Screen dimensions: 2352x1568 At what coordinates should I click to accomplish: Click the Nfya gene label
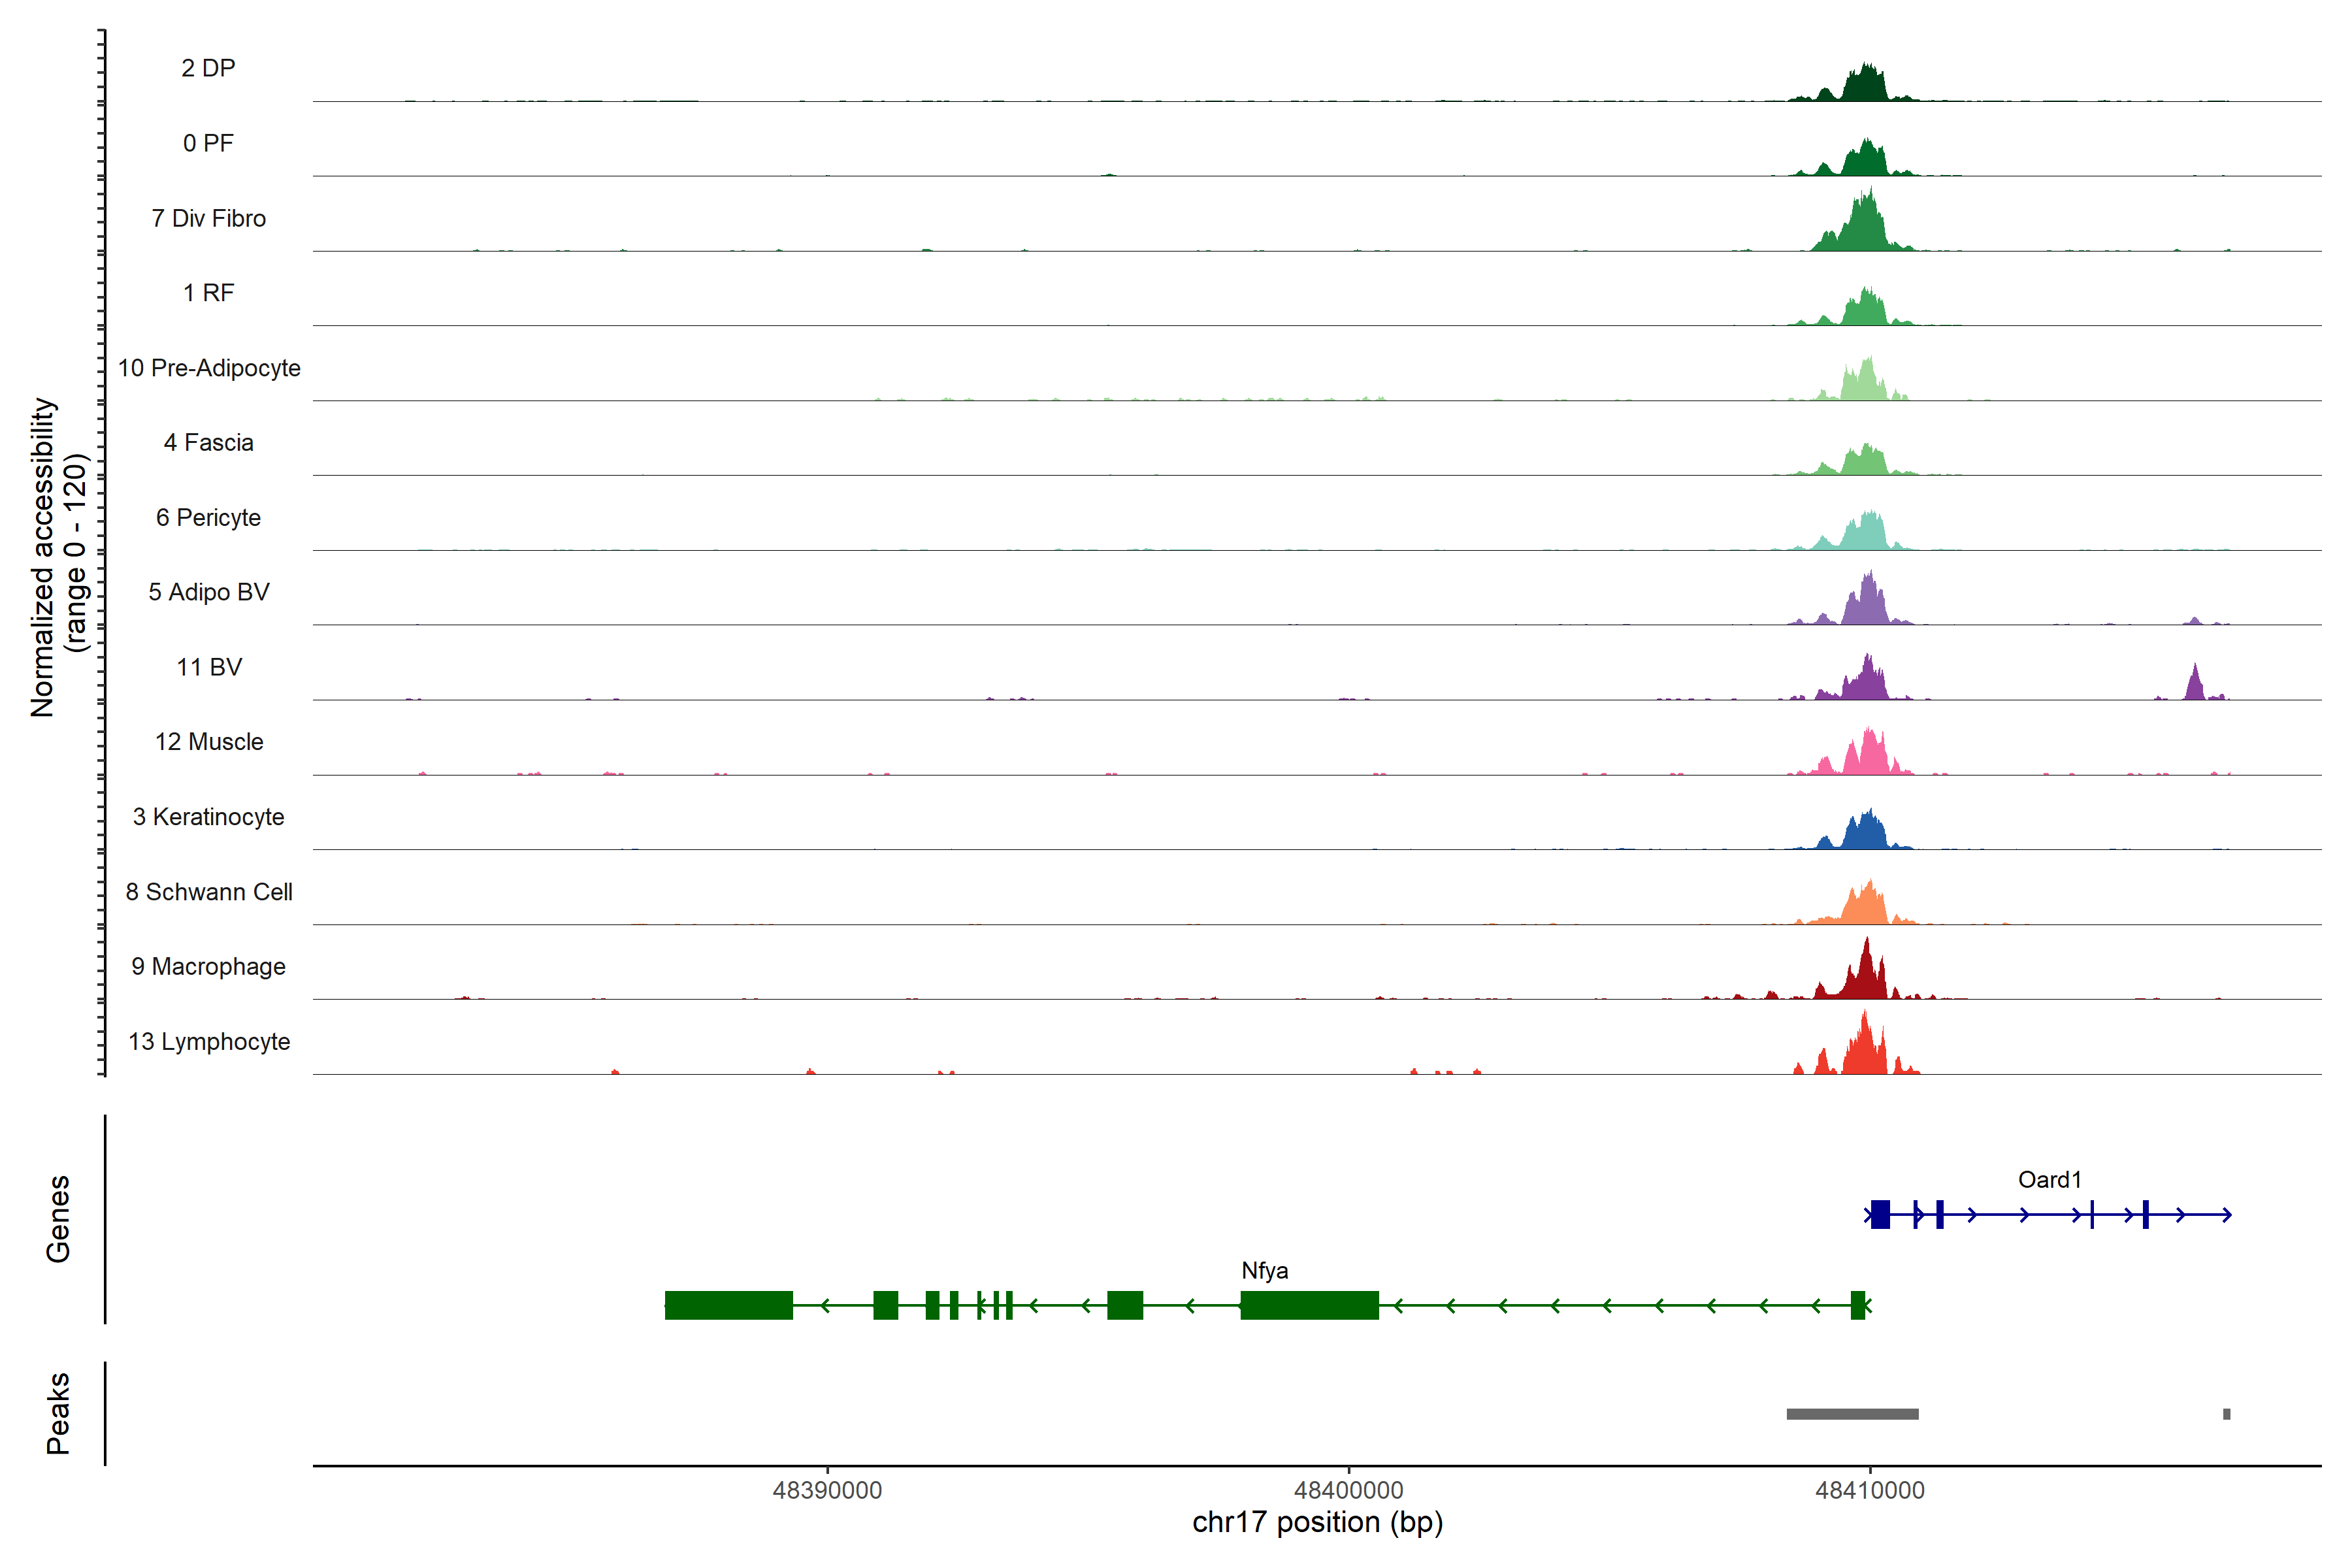point(1264,1270)
